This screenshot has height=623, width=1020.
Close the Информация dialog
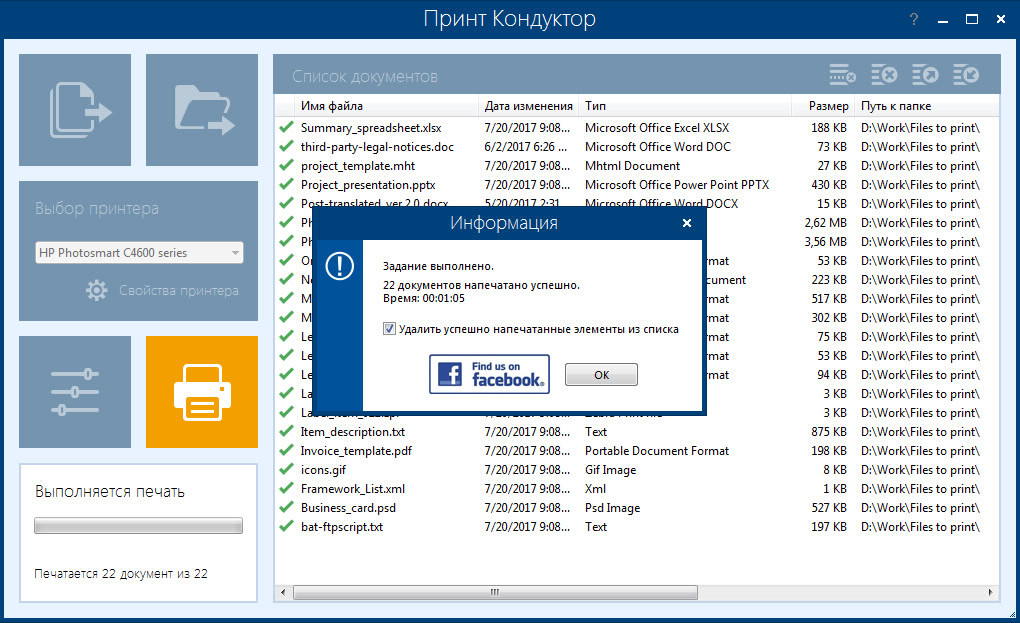[x=687, y=223]
